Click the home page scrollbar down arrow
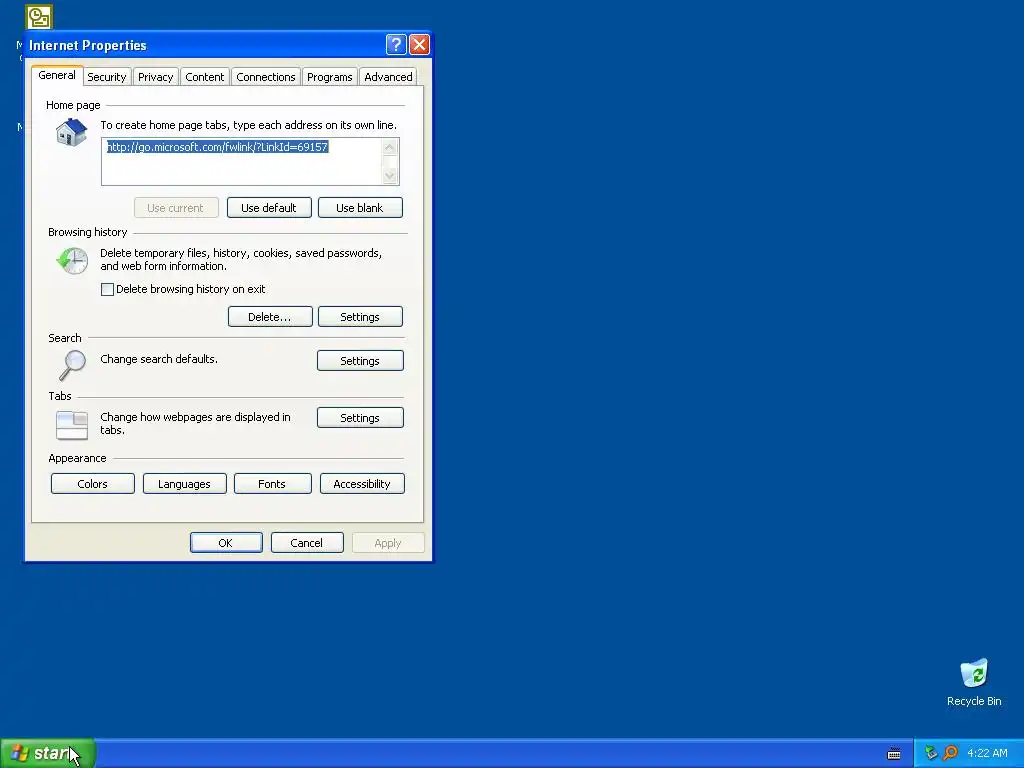1024x768 pixels. (x=390, y=176)
